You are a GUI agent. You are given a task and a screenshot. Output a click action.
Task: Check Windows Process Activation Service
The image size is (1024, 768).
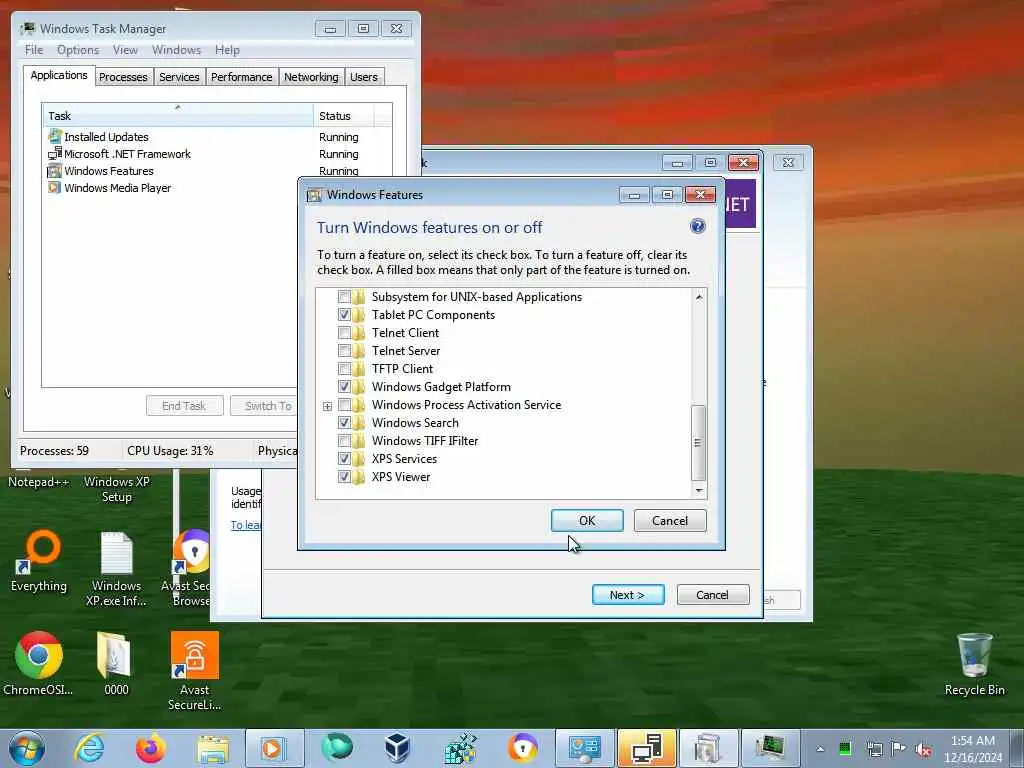click(344, 405)
